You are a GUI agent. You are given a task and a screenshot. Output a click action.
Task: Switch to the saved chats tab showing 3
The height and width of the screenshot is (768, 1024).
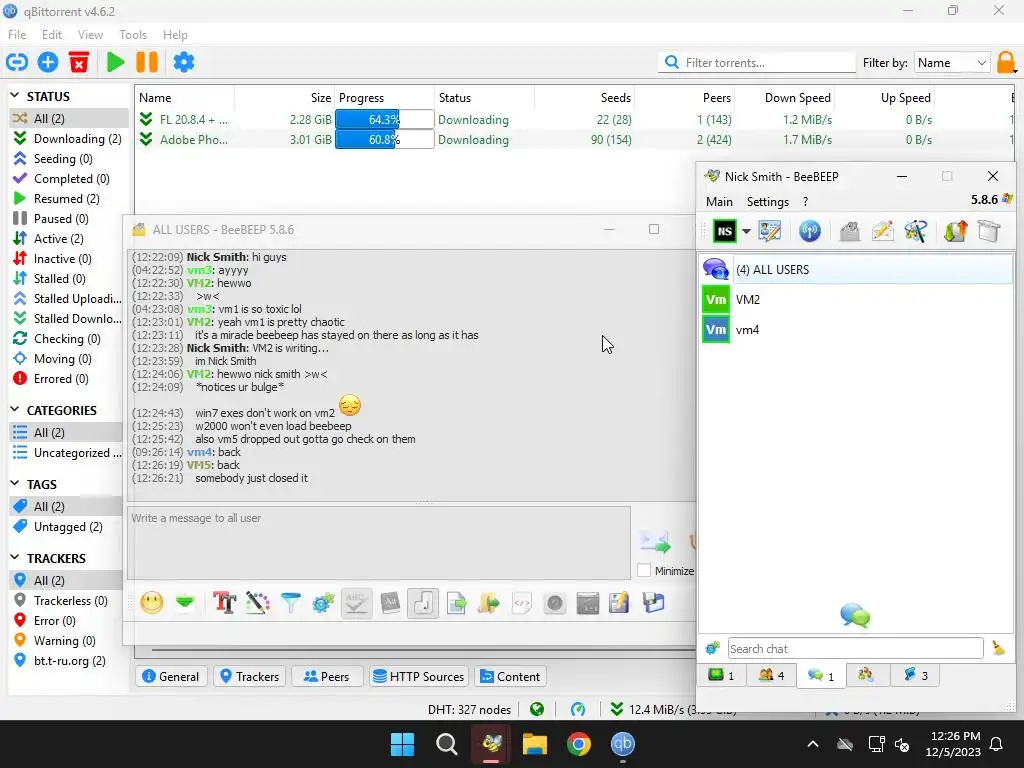click(x=915, y=675)
